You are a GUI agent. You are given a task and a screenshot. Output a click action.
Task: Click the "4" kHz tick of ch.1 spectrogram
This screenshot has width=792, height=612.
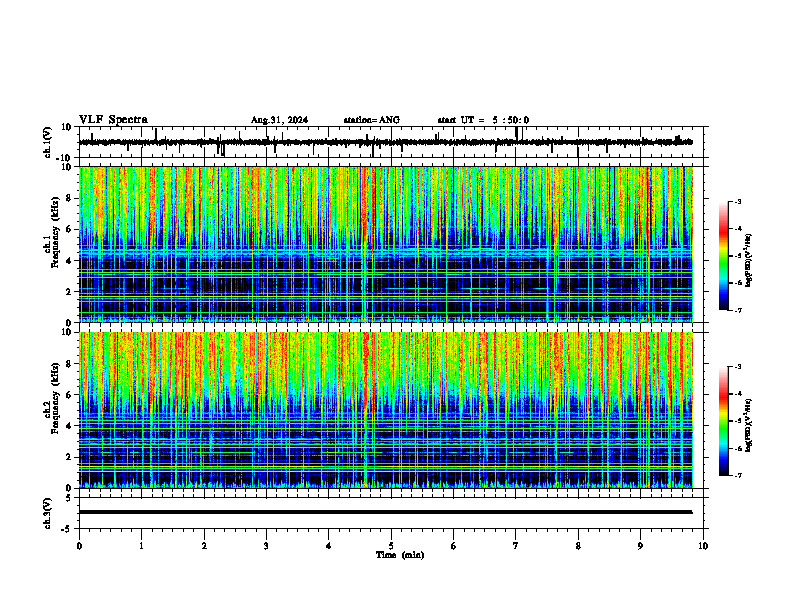(69, 261)
